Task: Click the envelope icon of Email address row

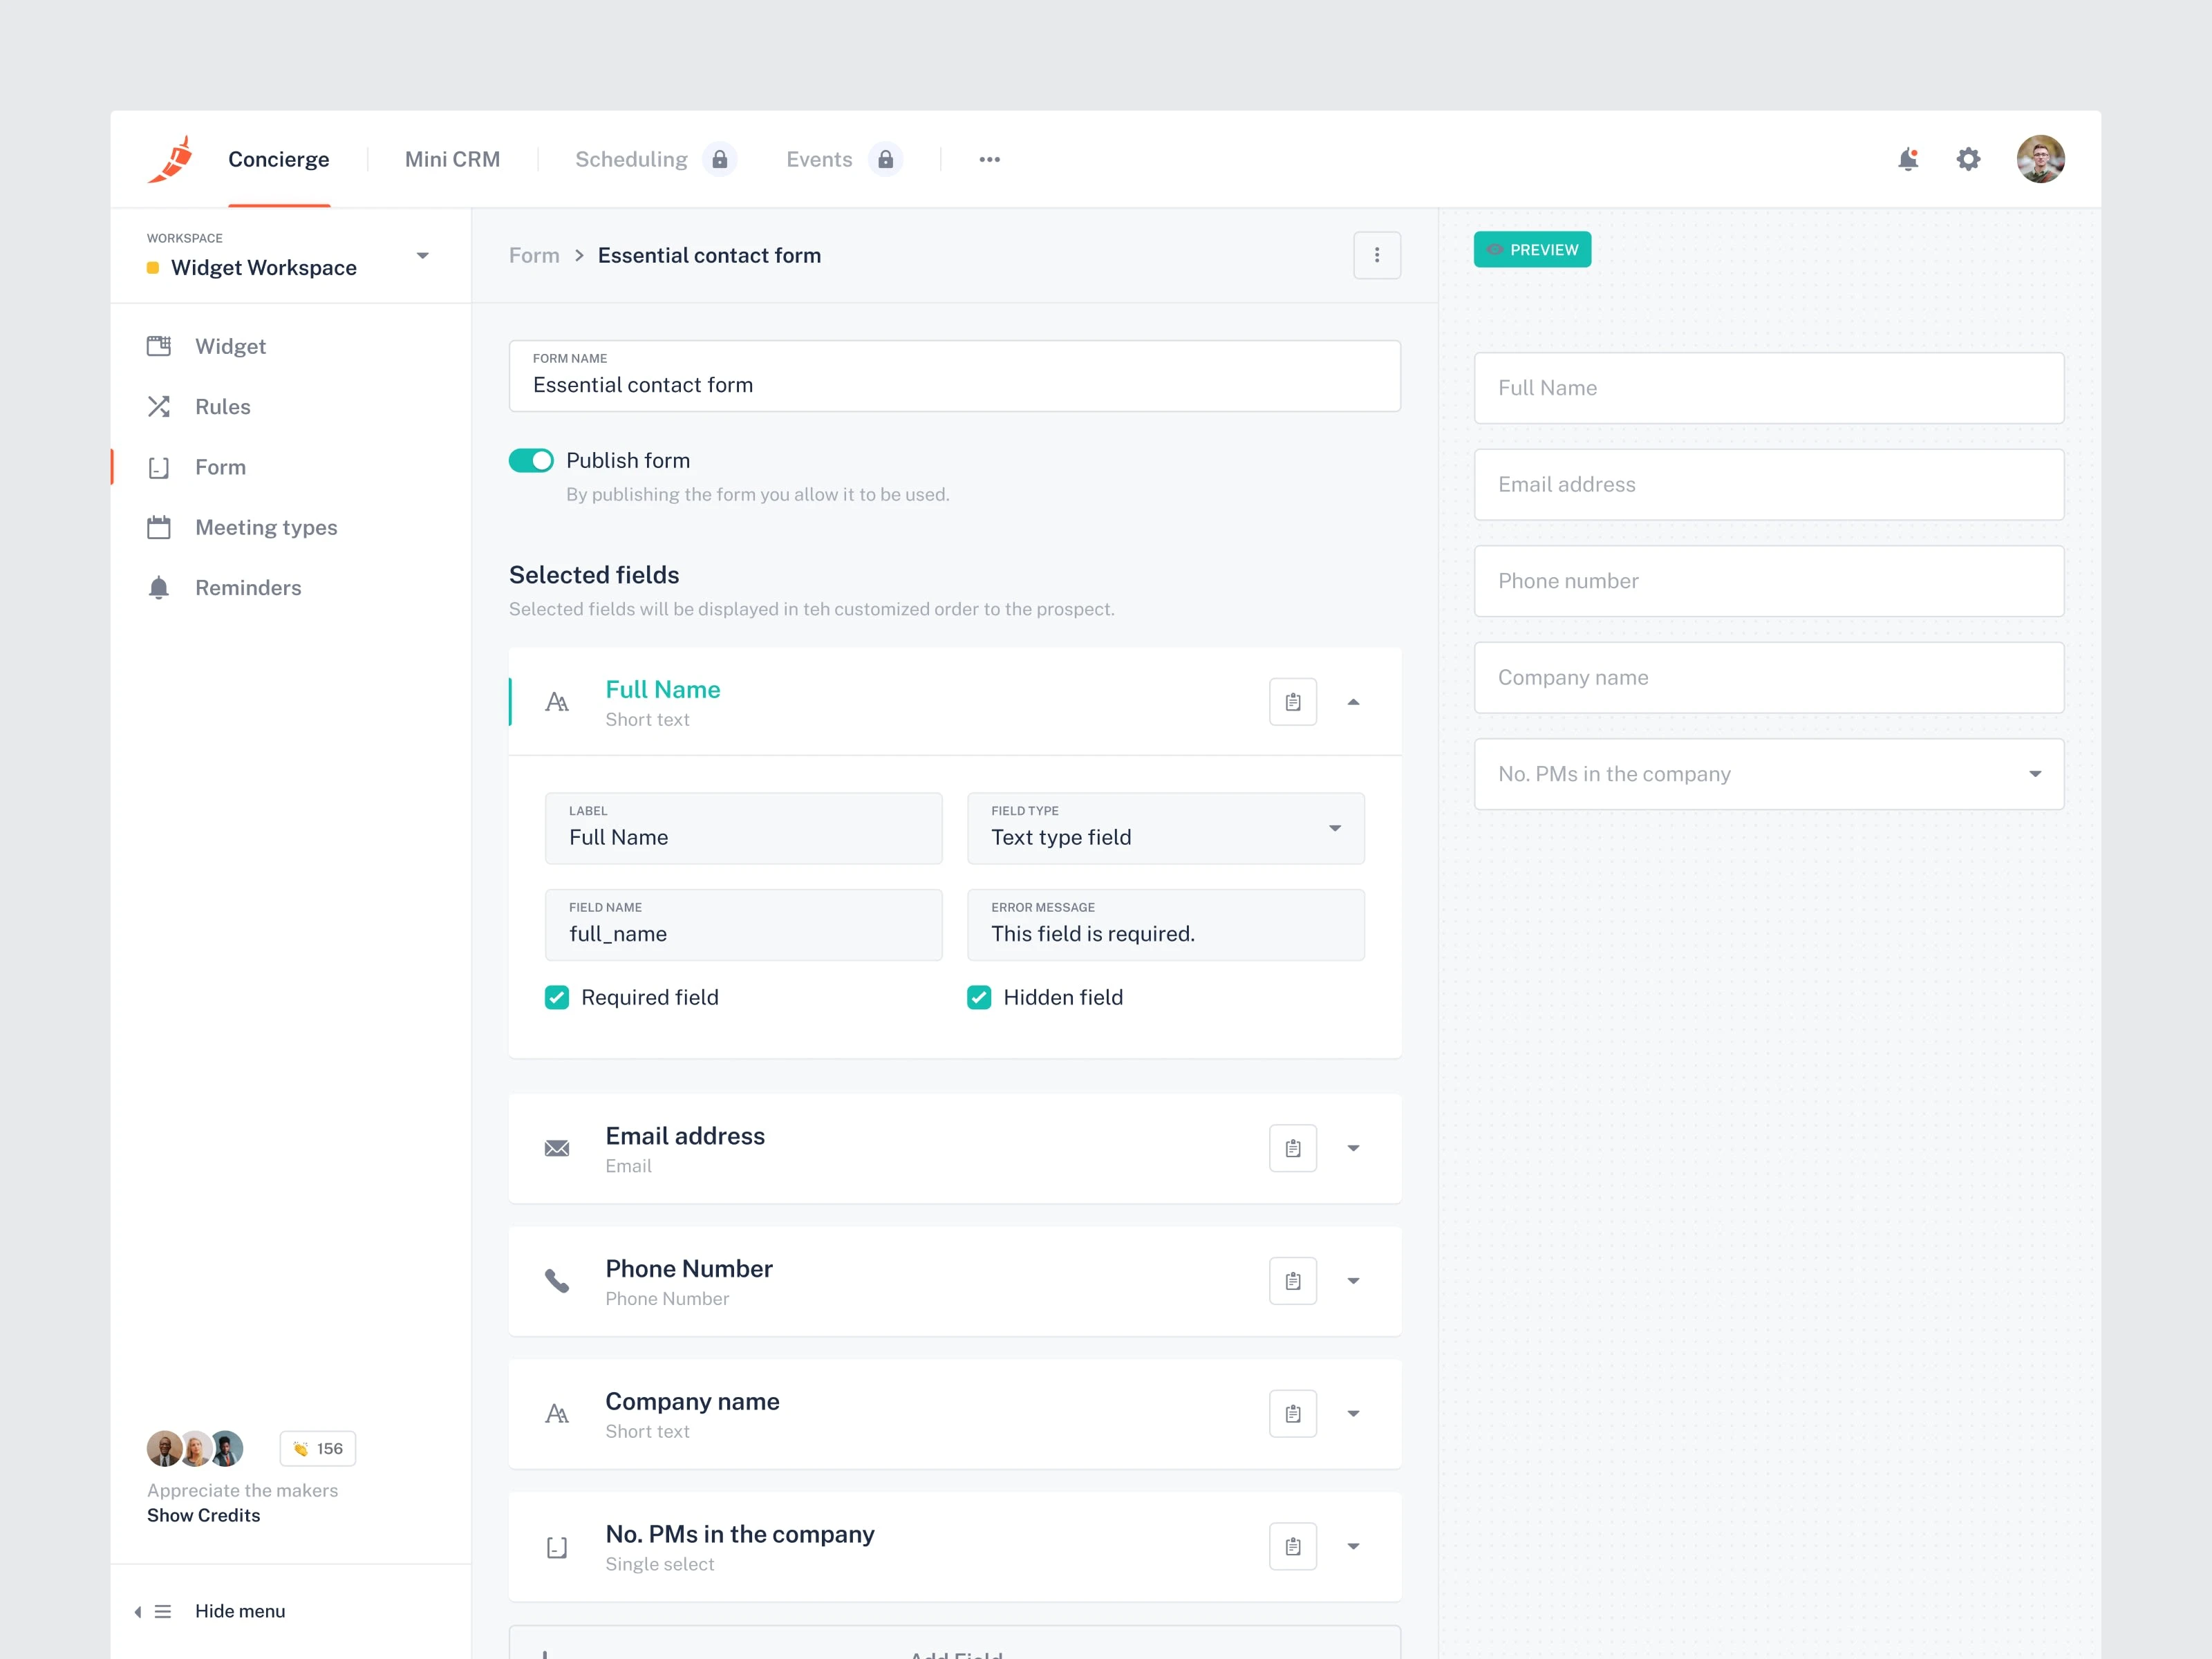Action: pyautogui.click(x=557, y=1148)
